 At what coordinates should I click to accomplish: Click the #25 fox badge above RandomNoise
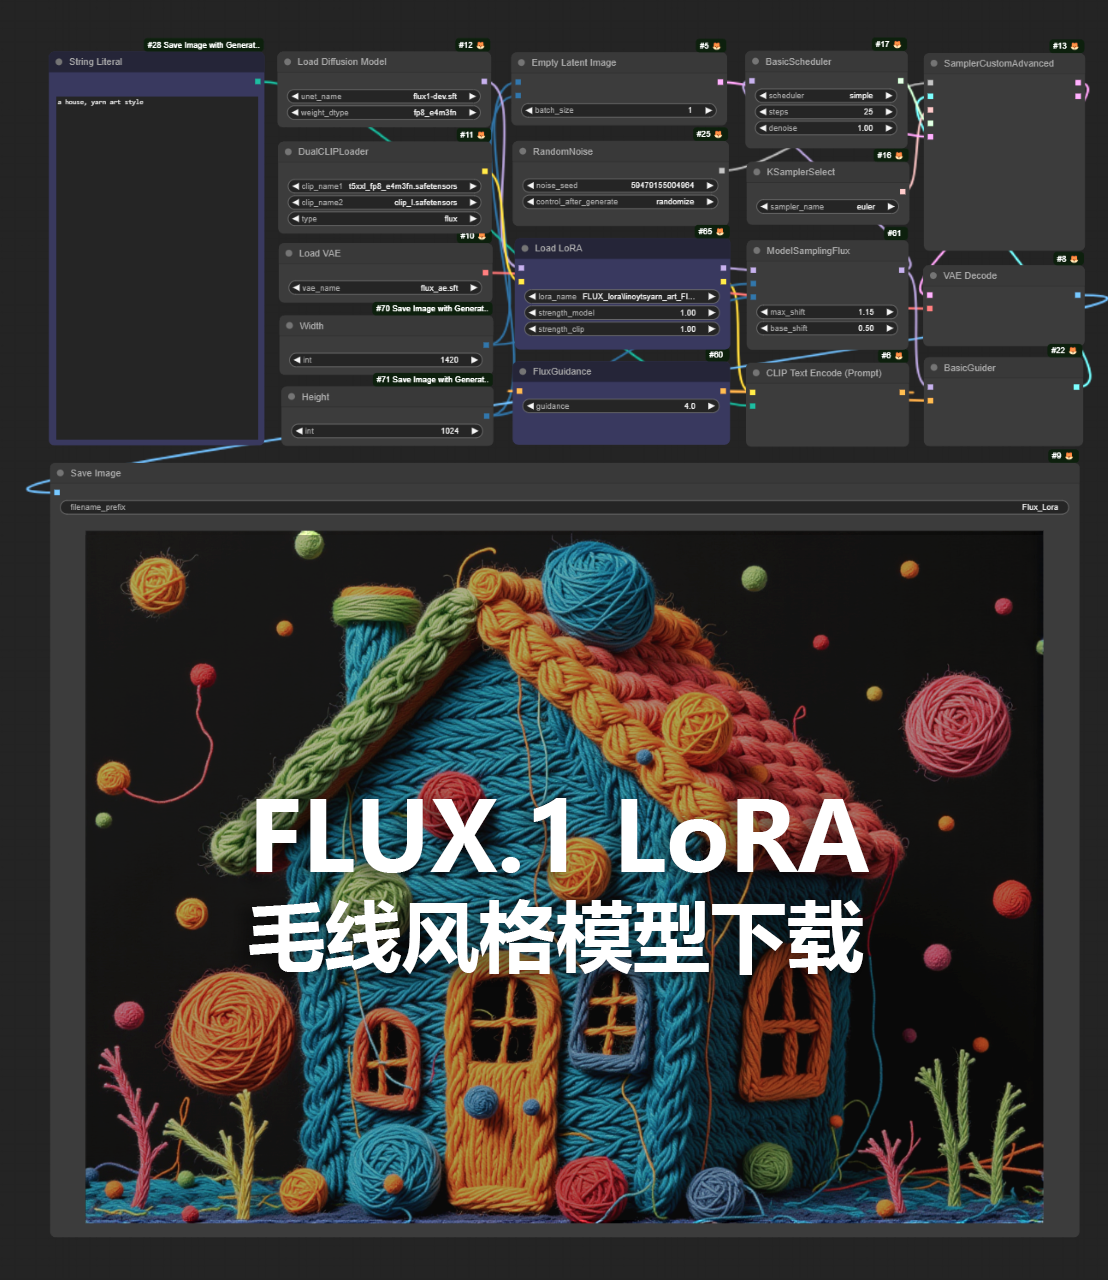[x=710, y=134]
